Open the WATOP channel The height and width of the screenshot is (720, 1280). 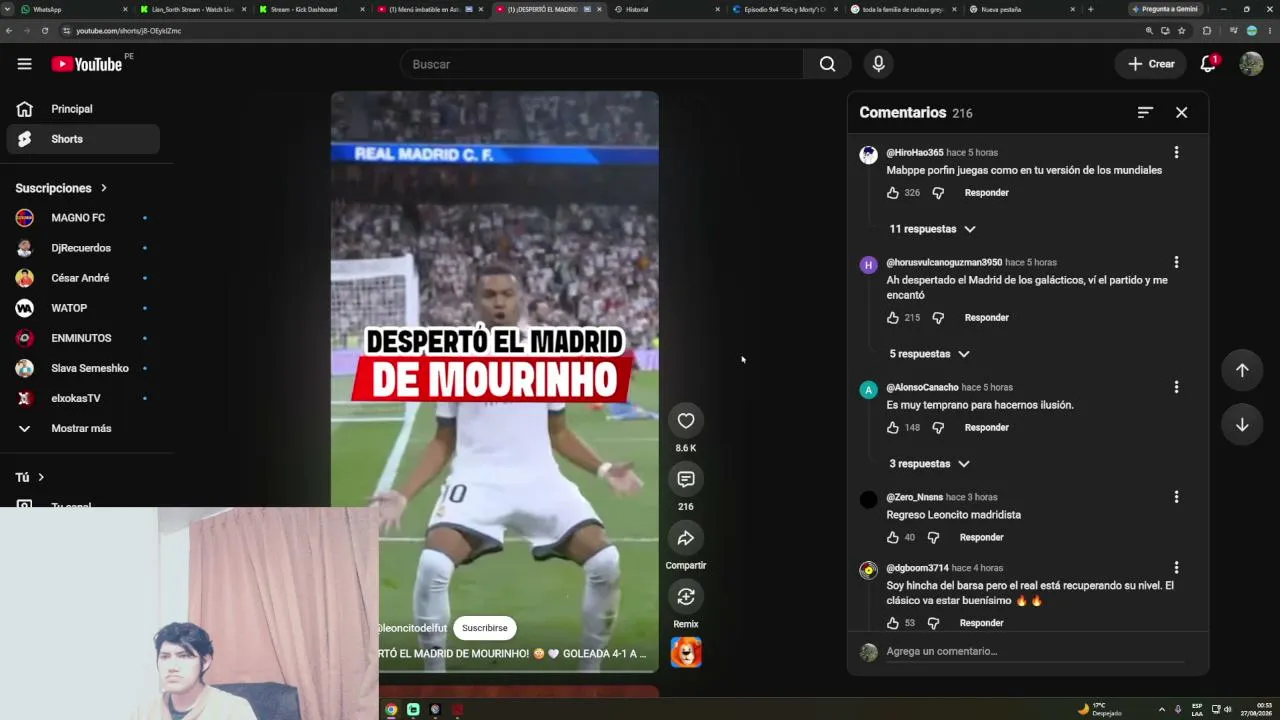[82, 308]
